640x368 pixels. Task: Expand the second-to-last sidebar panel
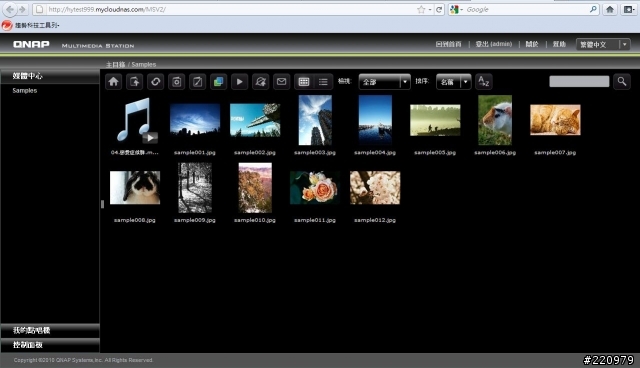50,330
